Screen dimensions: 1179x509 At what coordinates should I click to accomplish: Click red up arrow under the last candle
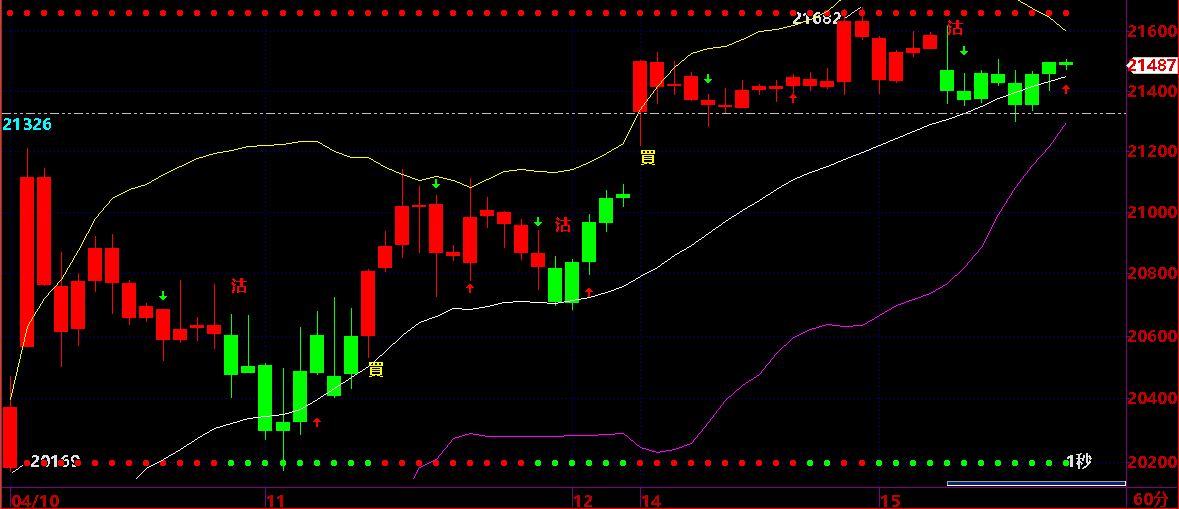(1065, 89)
